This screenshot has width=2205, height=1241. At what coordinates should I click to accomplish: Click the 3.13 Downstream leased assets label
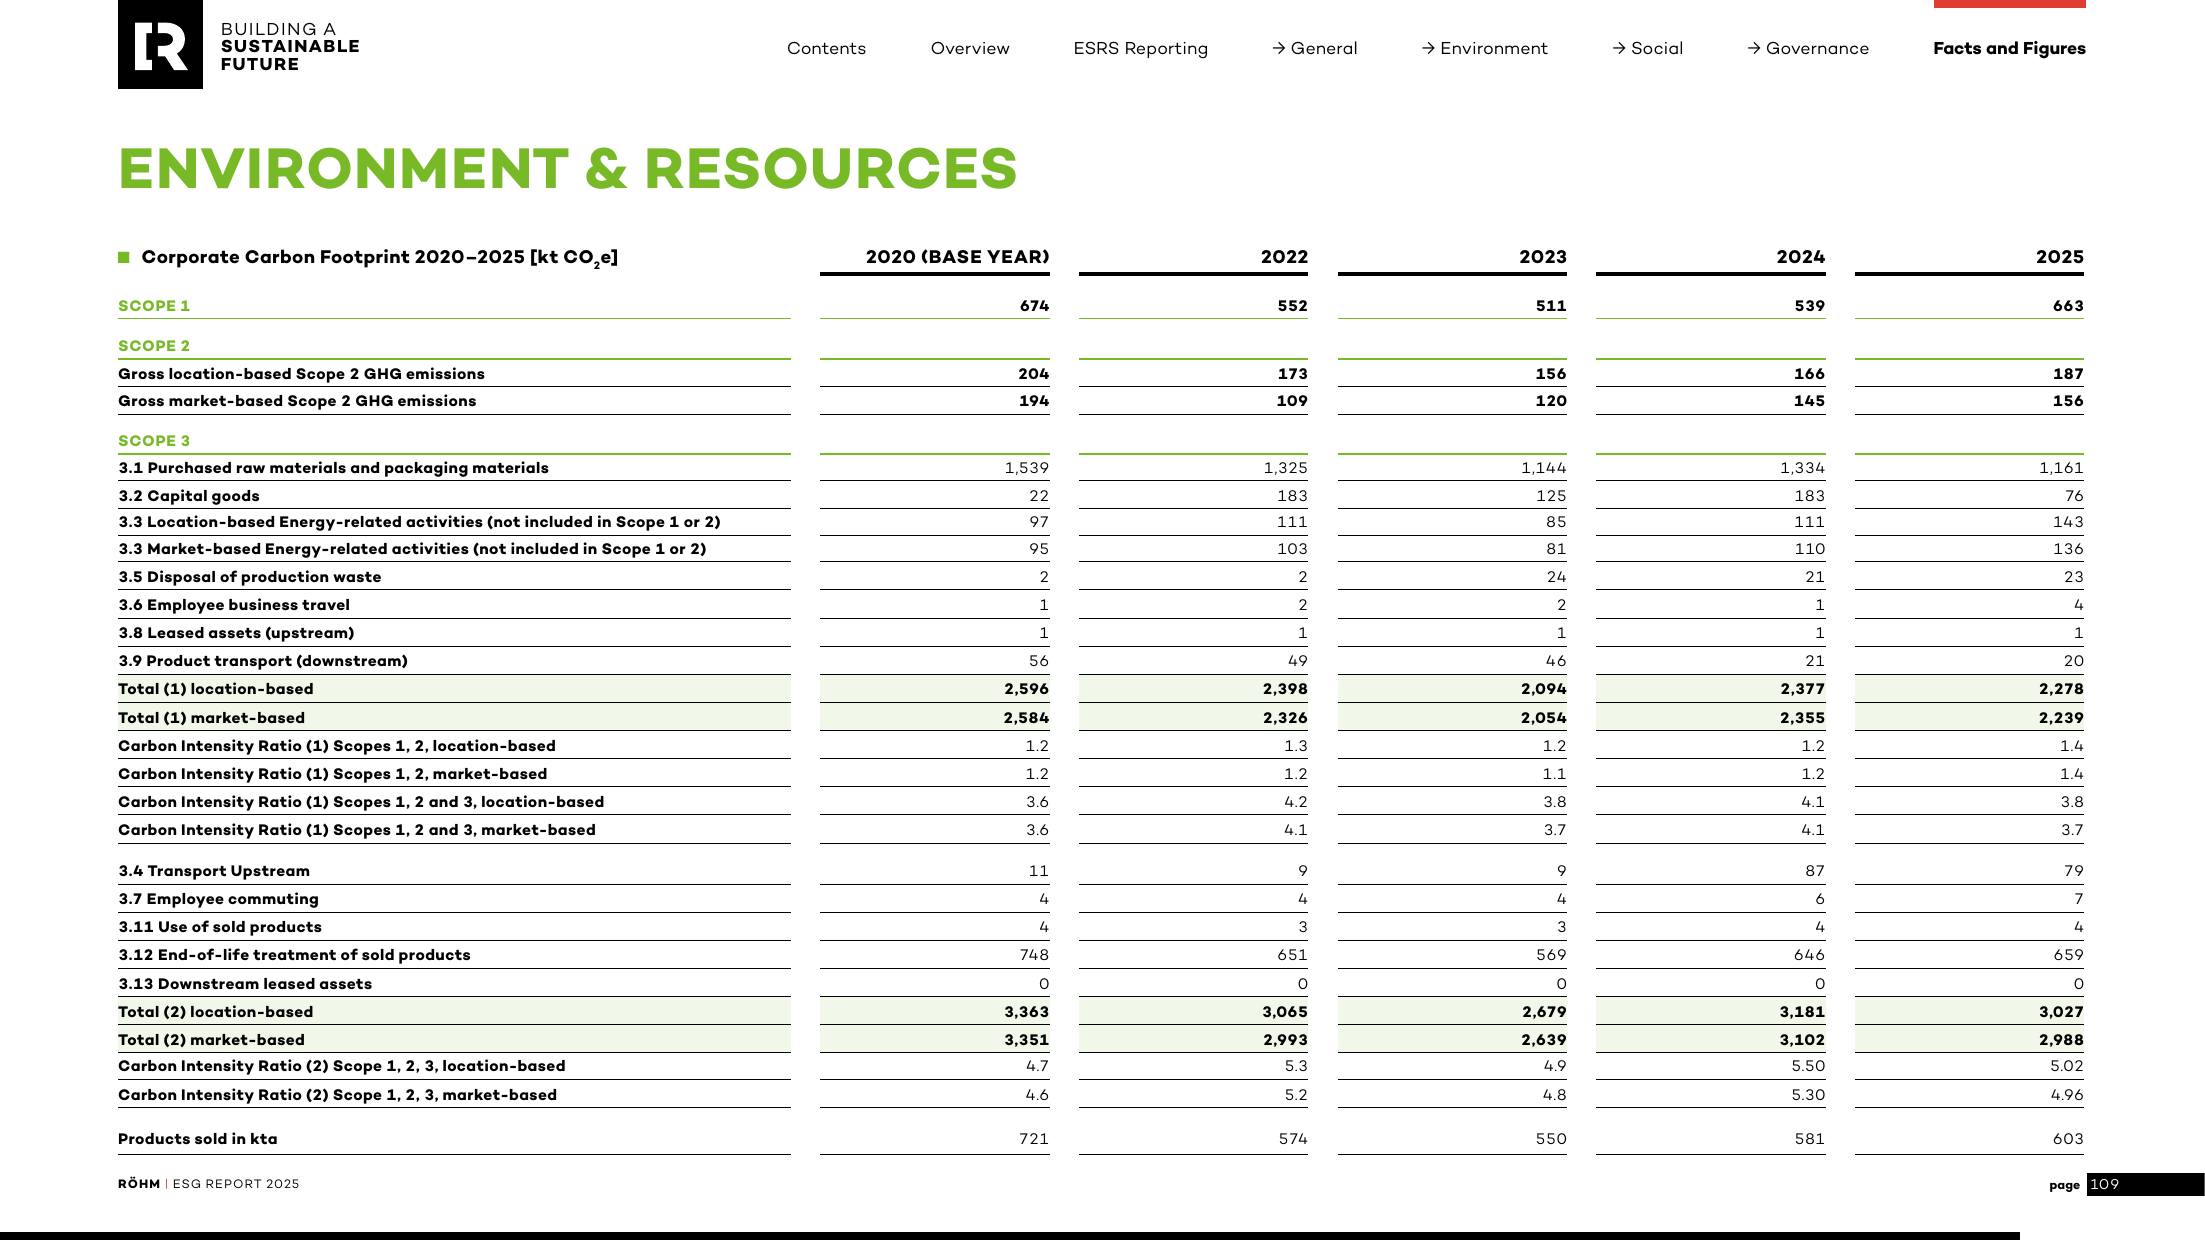pos(245,984)
